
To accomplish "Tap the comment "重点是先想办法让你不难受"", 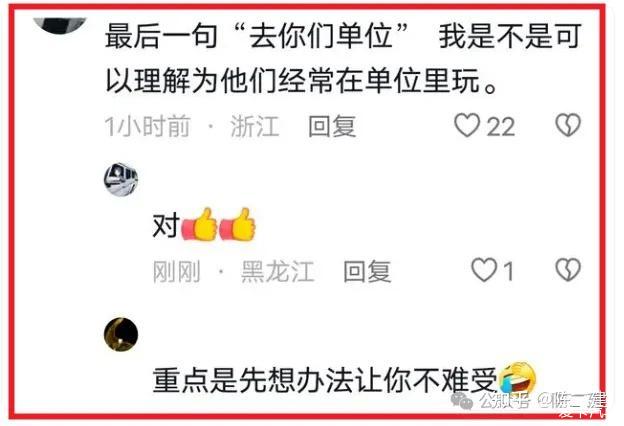I will [x=325, y=381].
